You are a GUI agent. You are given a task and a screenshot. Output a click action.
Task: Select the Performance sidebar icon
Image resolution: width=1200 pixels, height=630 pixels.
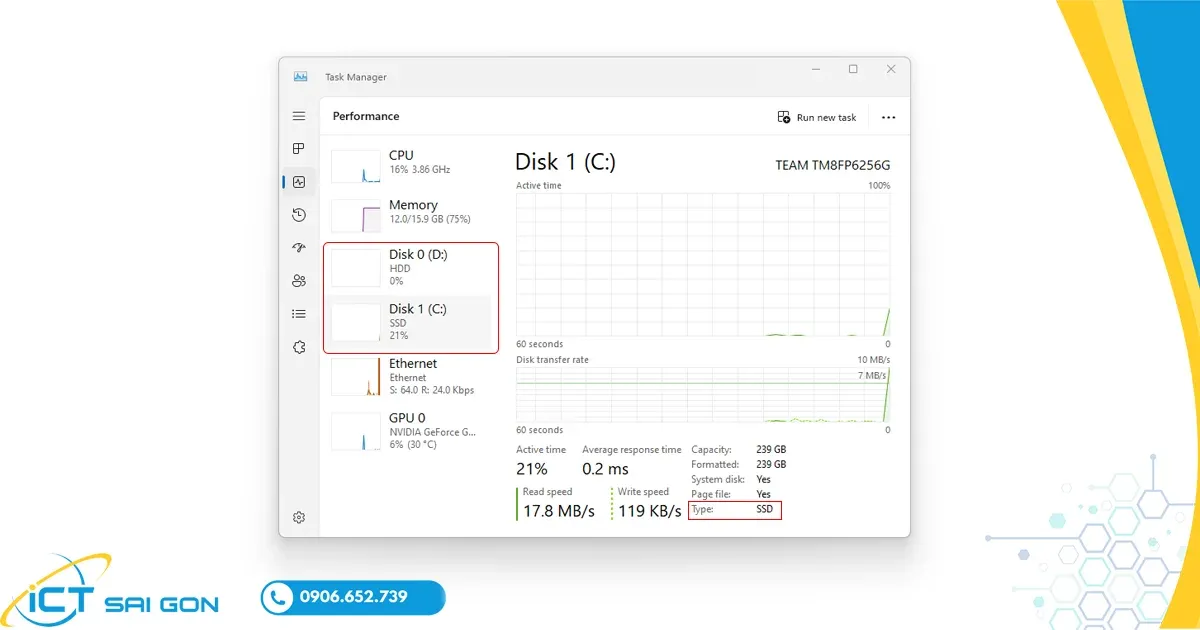tap(298, 181)
